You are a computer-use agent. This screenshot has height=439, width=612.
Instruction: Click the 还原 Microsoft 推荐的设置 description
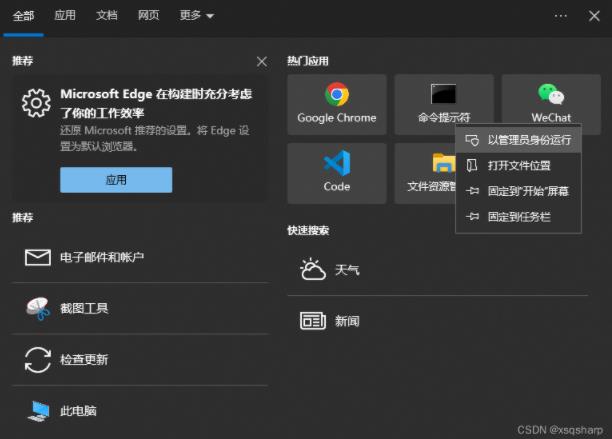pos(155,138)
